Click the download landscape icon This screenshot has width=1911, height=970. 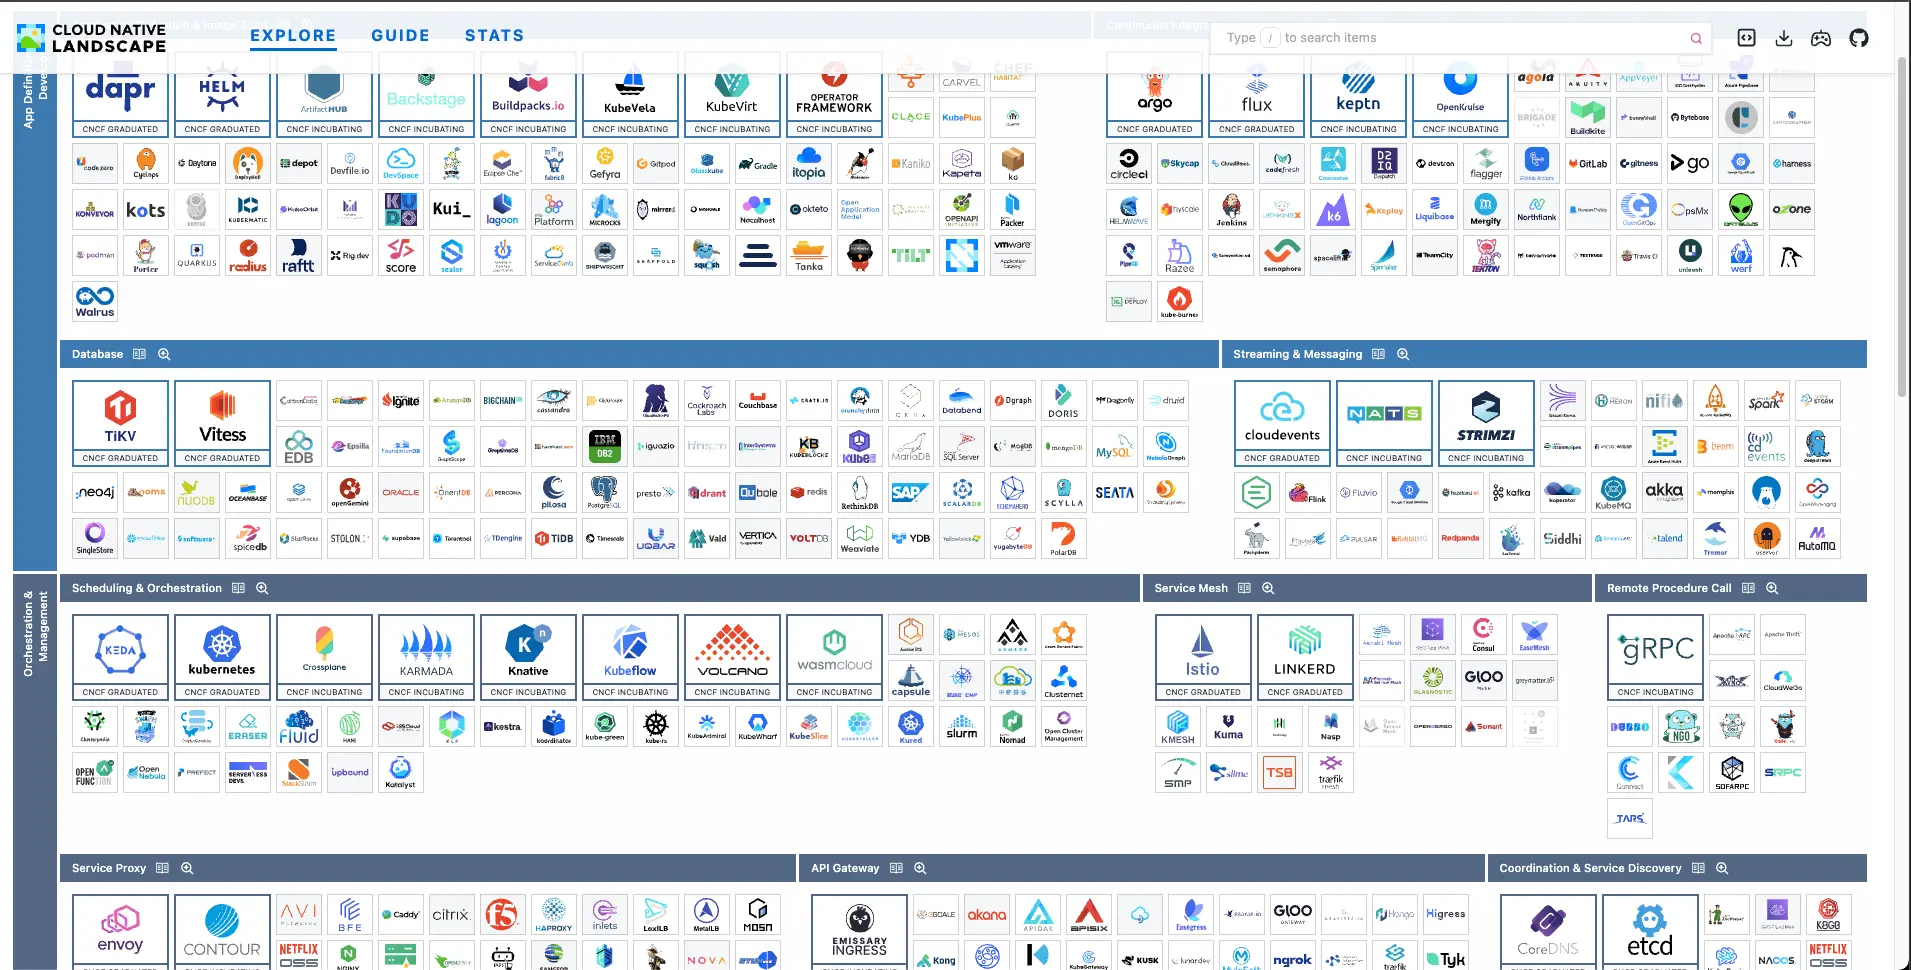coord(1784,38)
